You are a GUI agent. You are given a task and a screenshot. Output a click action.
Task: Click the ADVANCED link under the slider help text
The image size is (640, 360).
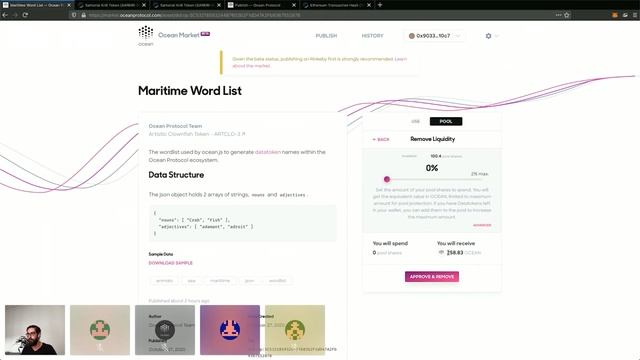tap(482, 225)
